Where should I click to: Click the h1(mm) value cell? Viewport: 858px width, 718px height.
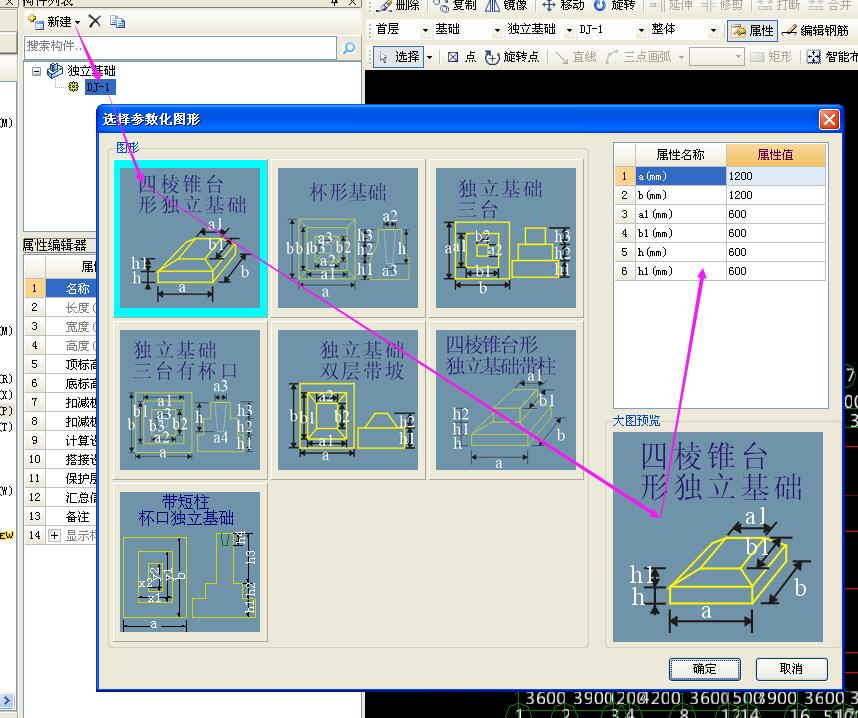[x=775, y=271]
